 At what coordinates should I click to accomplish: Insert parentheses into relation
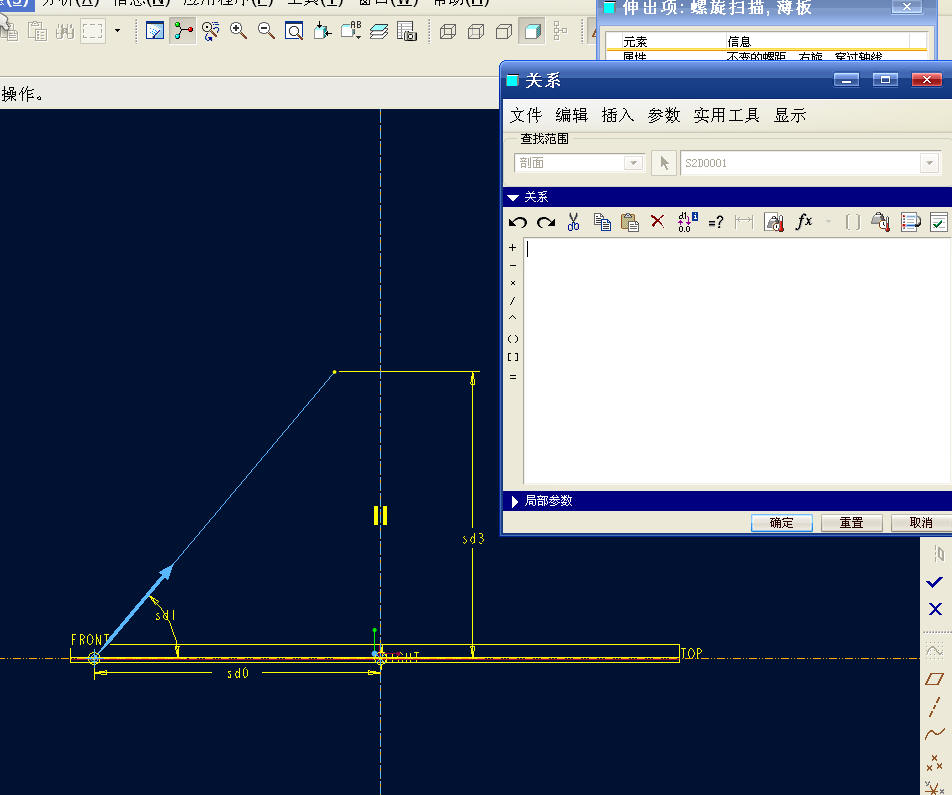click(x=513, y=339)
